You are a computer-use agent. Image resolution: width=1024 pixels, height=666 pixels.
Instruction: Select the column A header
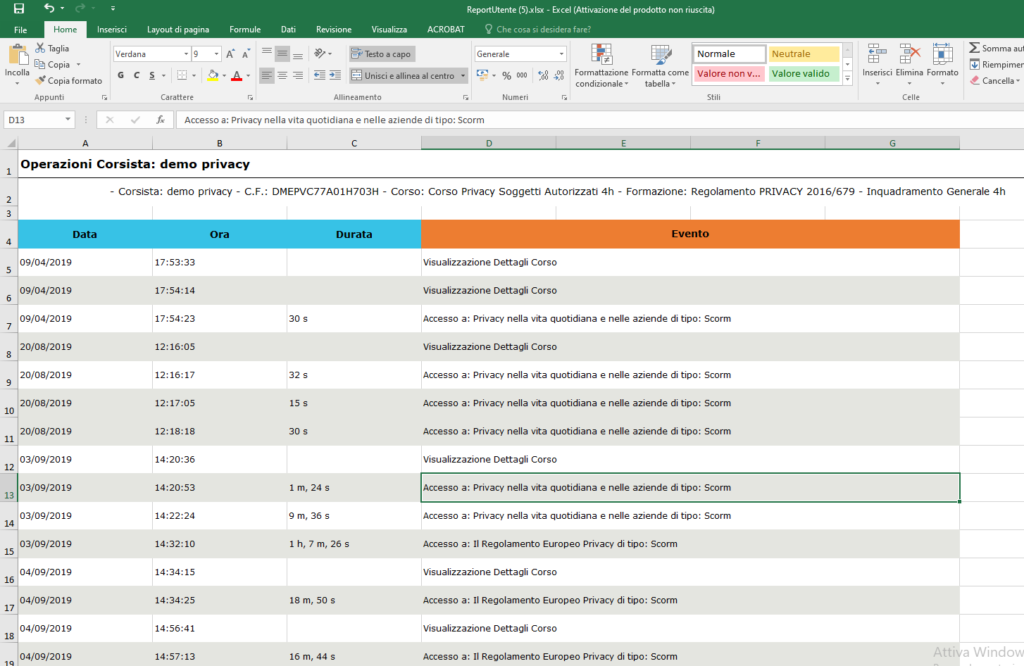pyautogui.click(x=85, y=143)
